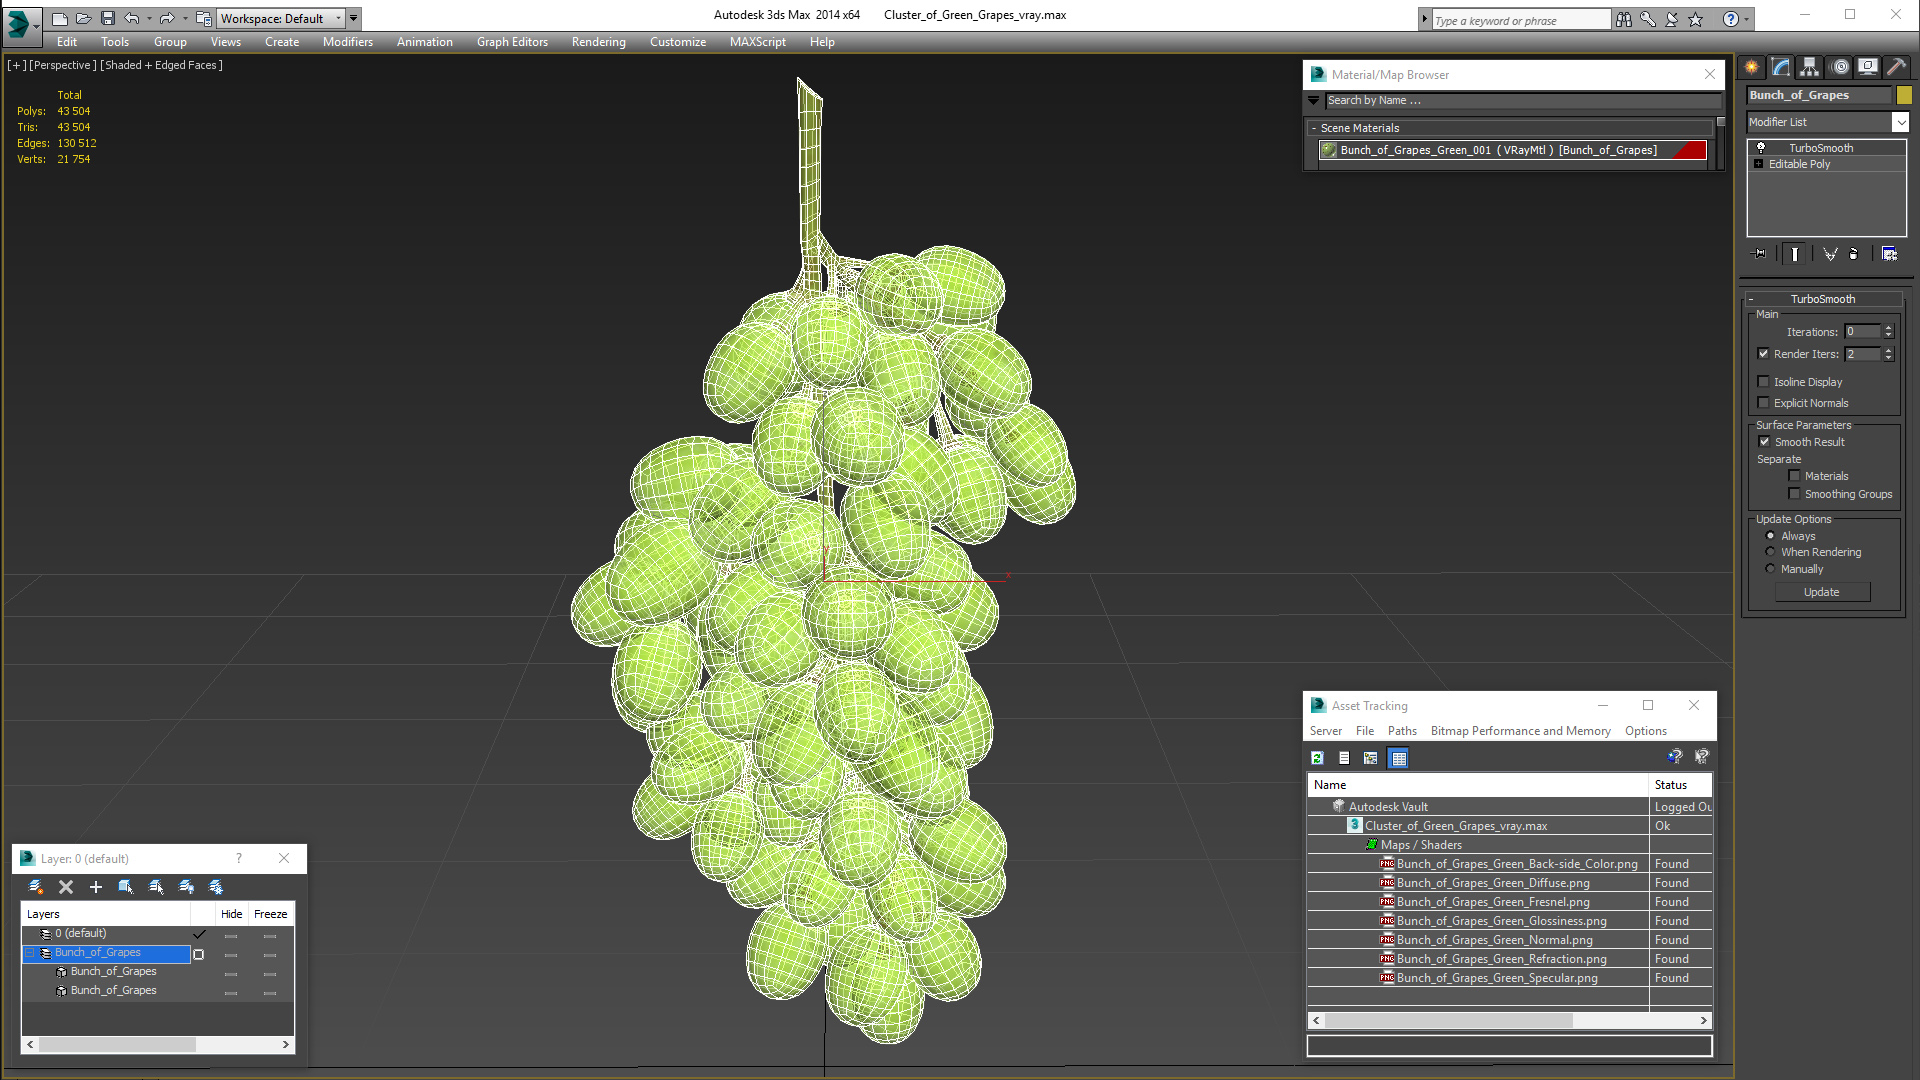Uncheck the Smooth Result checkbox
1920x1080 pixels.
click(1764, 442)
